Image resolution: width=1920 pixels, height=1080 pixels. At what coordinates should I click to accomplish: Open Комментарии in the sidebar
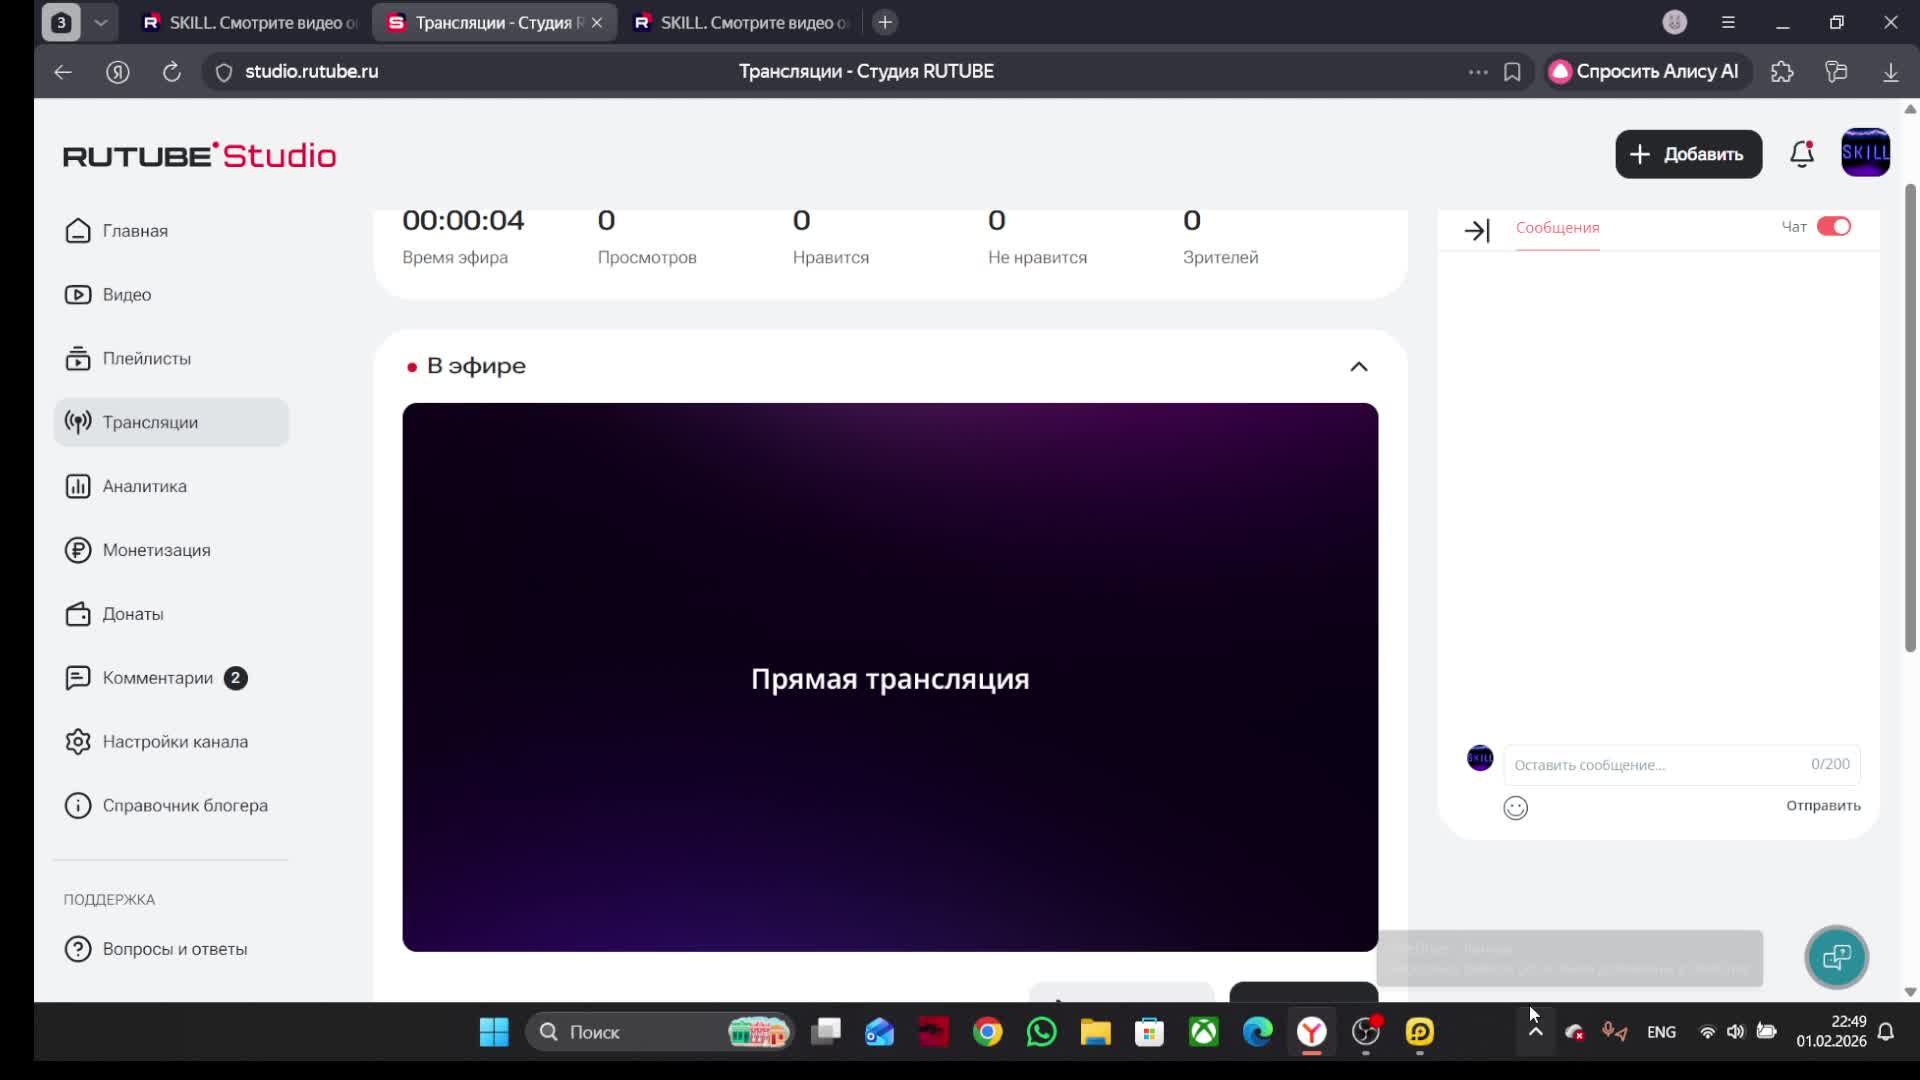(157, 678)
